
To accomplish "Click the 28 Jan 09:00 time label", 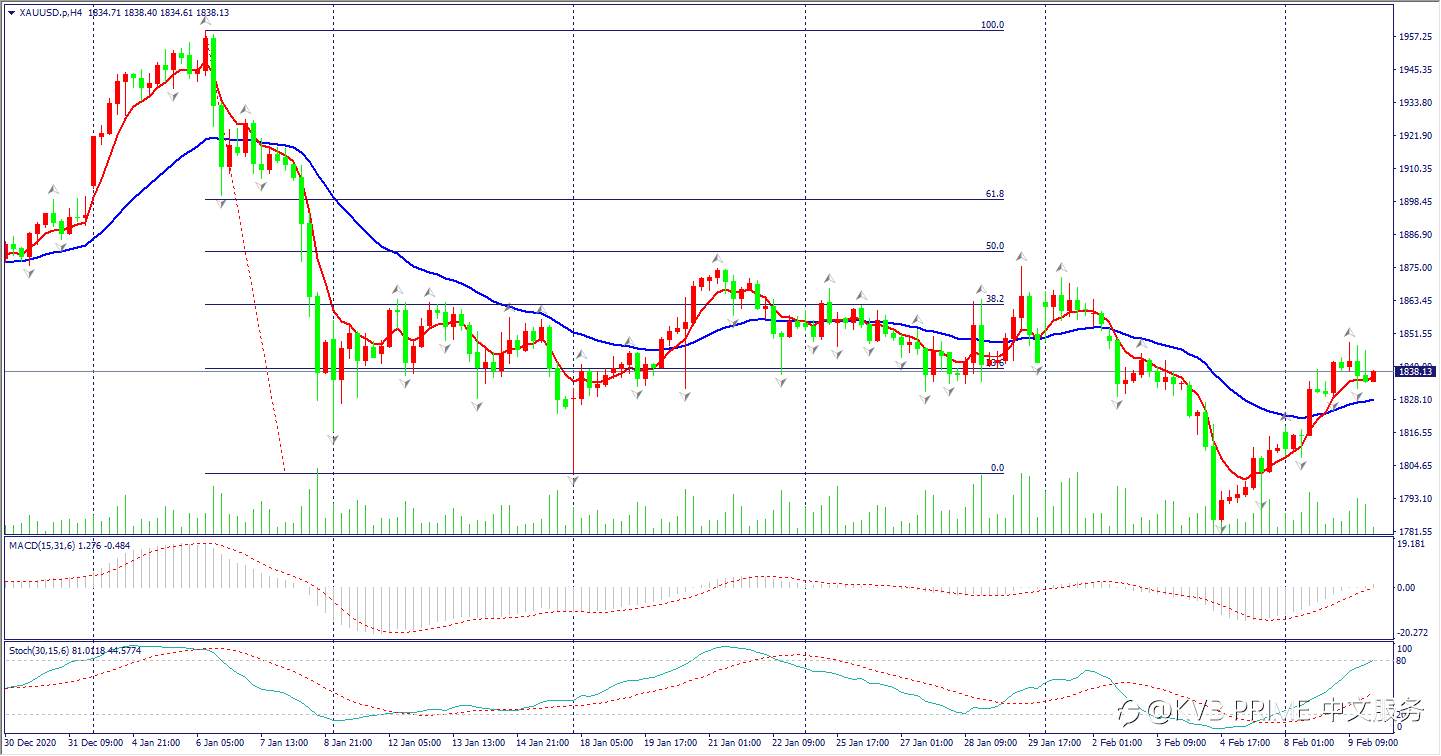I will click(990, 744).
